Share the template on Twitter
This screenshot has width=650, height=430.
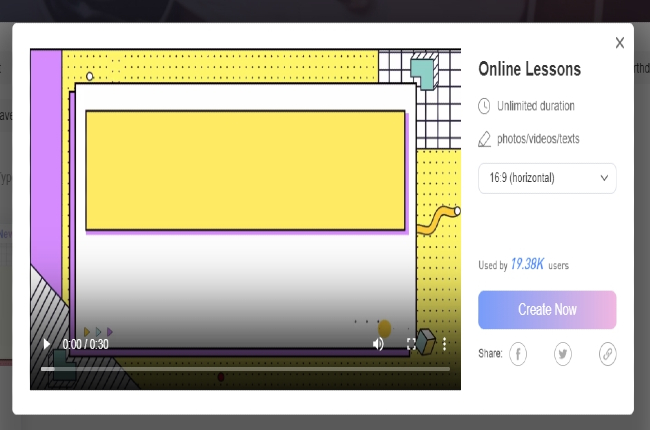[x=563, y=353]
